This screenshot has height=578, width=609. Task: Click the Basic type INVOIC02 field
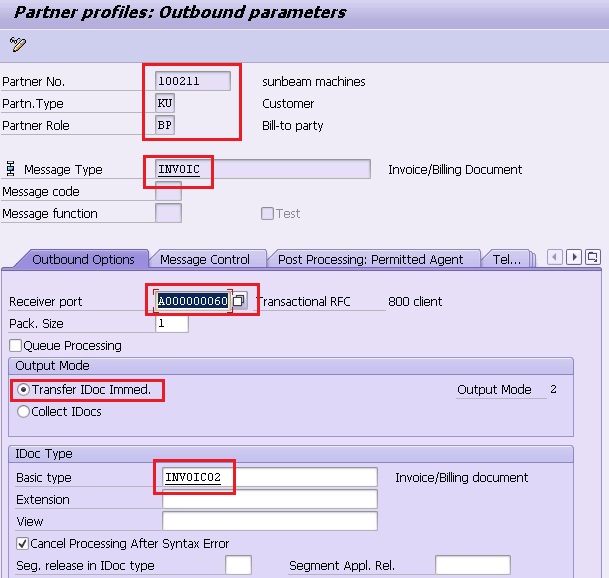(269, 478)
